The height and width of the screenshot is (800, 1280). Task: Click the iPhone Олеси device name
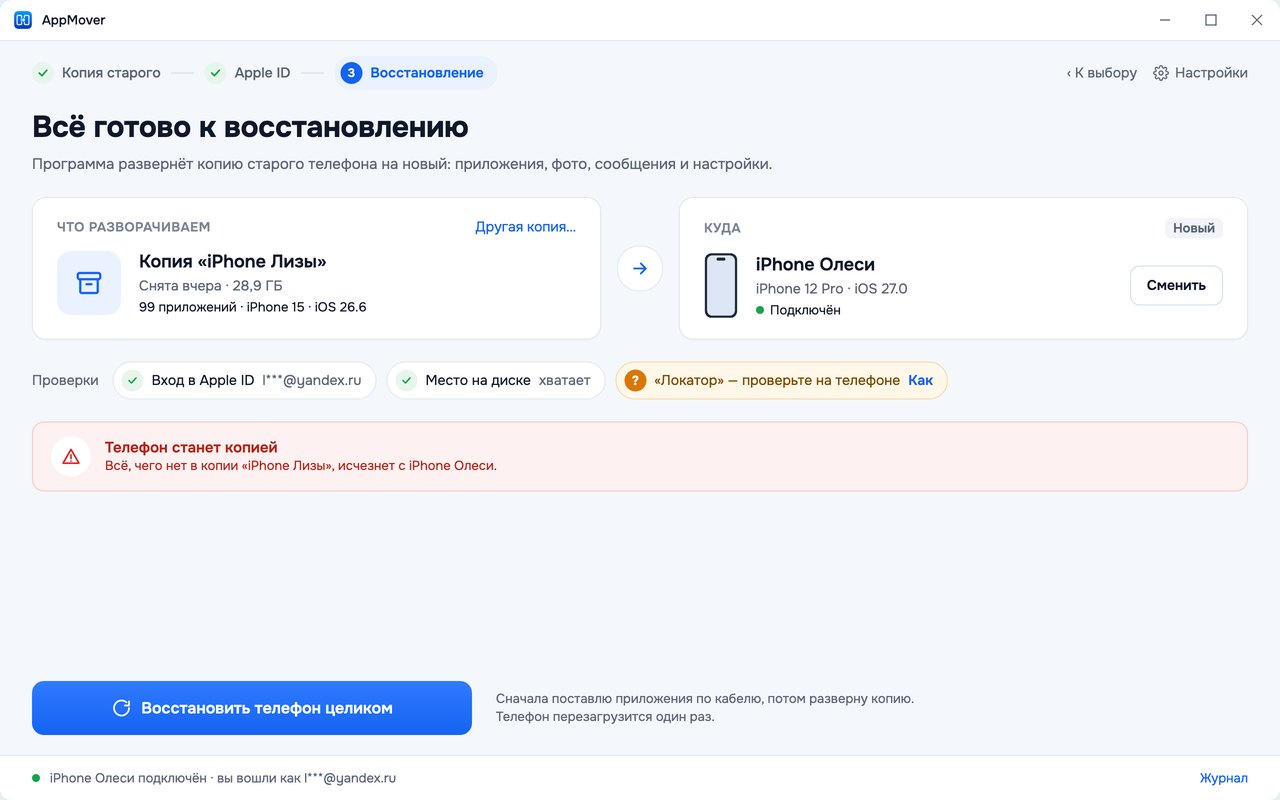click(x=815, y=265)
